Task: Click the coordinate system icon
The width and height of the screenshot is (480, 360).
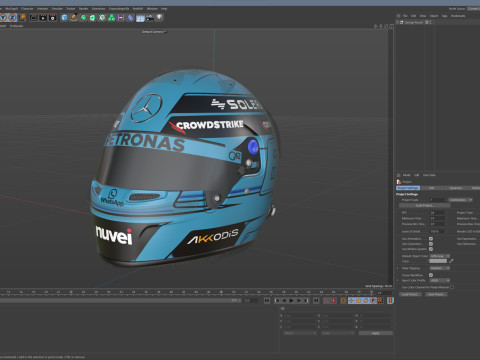Action: [22, 17]
